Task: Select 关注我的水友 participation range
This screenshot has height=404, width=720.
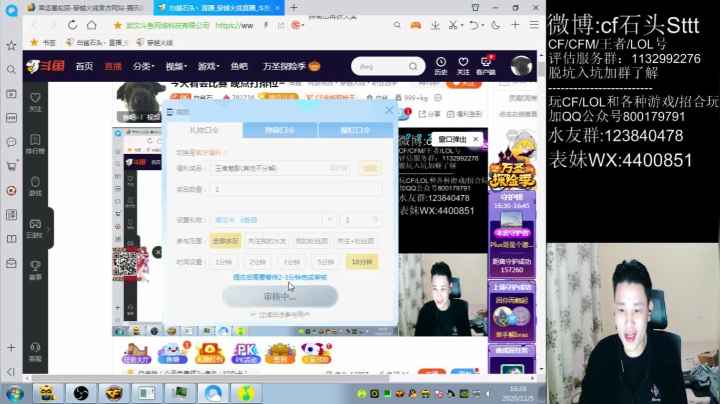Action: pyautogui.click(x=267, y=241)
